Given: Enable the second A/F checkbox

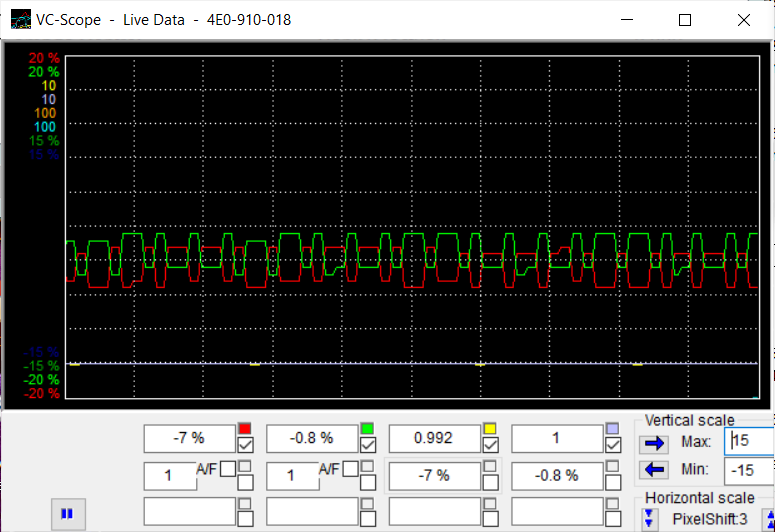Looking at the screenshot, I should click(350, 467).
